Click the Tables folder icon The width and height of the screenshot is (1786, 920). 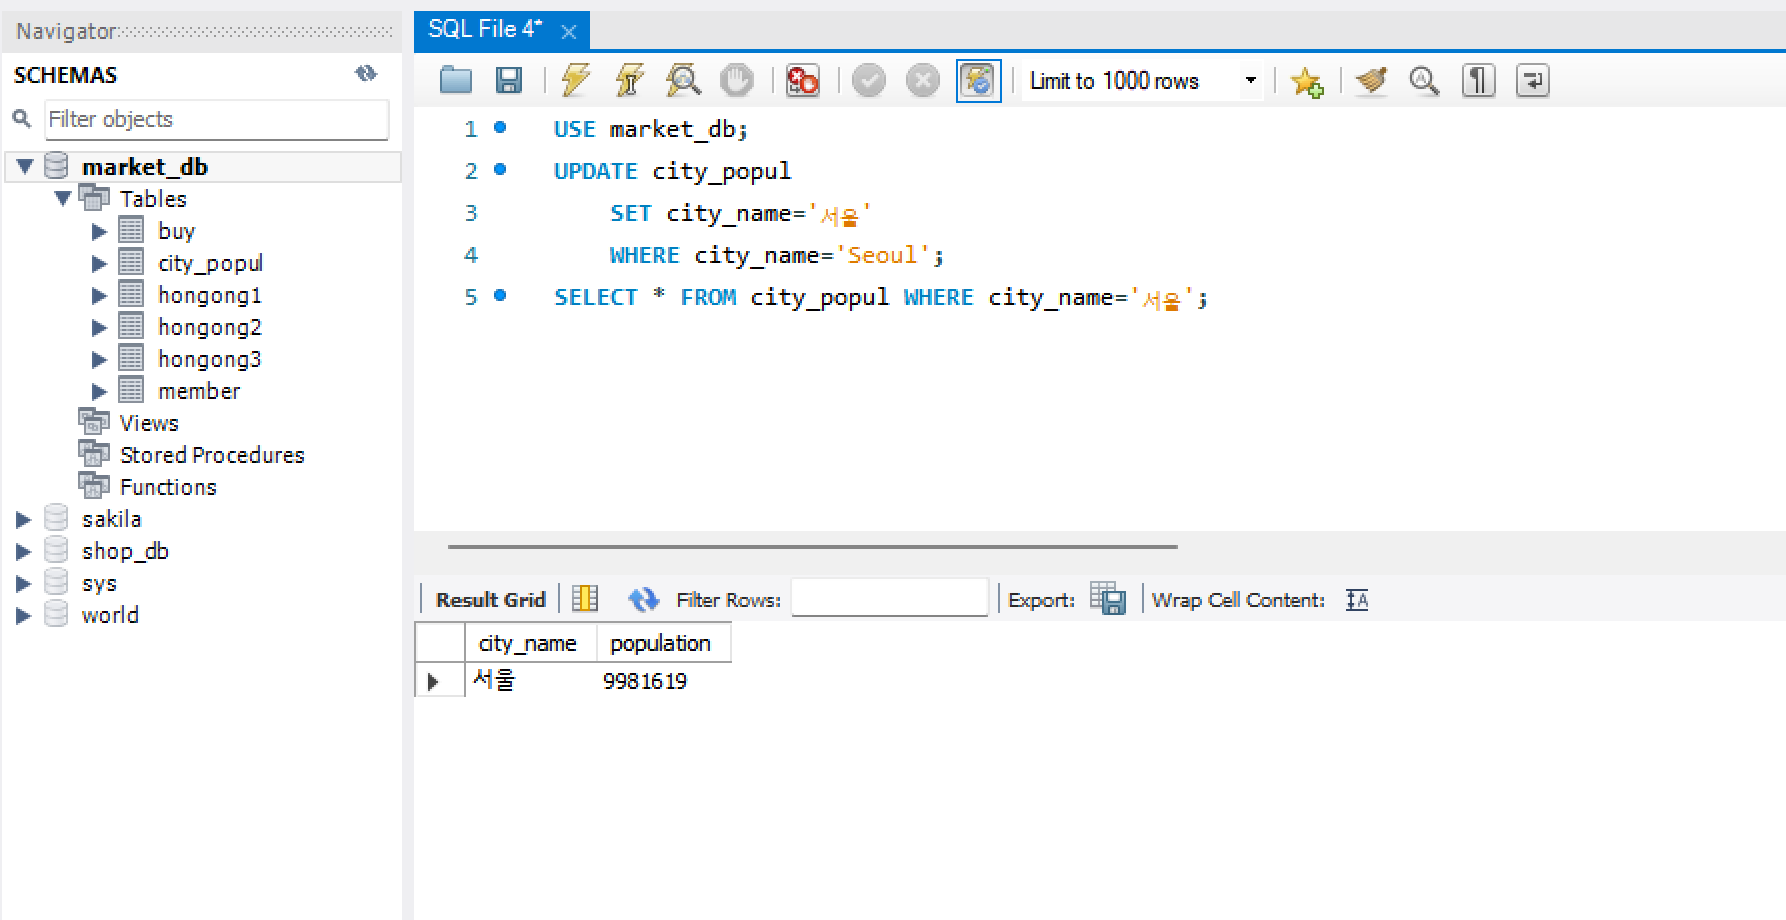coord(94,197)
